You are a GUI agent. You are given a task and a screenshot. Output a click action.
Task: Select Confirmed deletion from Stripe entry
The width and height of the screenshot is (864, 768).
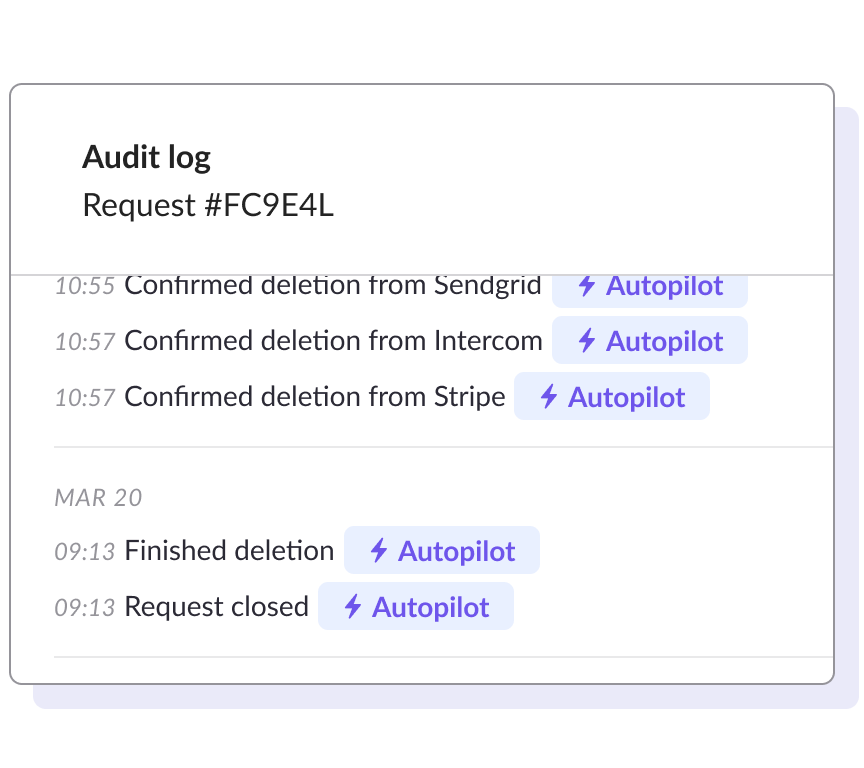point(314,397)
